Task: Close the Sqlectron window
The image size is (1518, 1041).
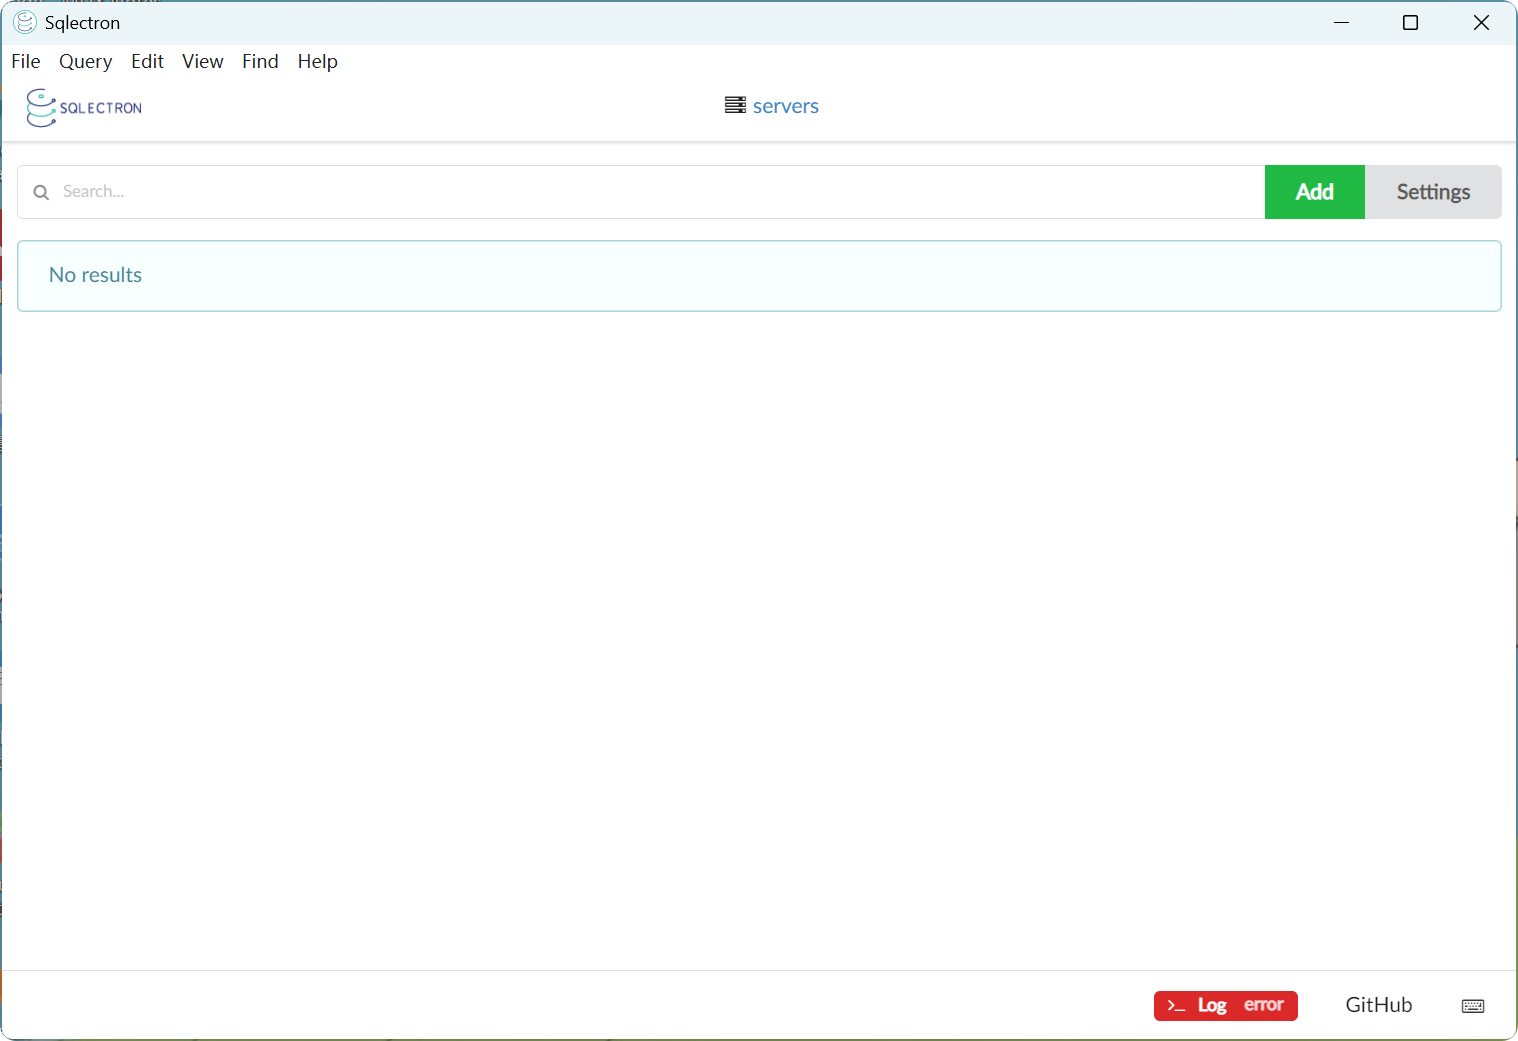Action: [x=1481, y=22]
